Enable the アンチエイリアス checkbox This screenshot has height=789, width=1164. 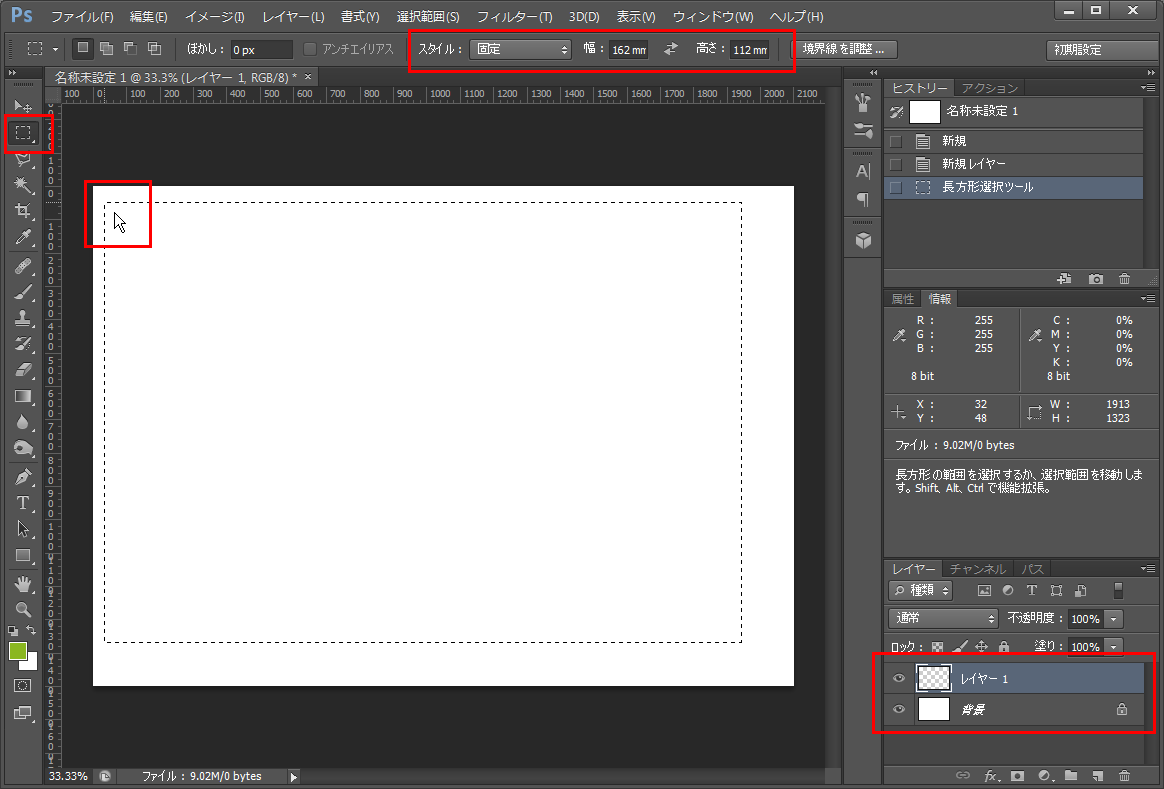(310, 49)
